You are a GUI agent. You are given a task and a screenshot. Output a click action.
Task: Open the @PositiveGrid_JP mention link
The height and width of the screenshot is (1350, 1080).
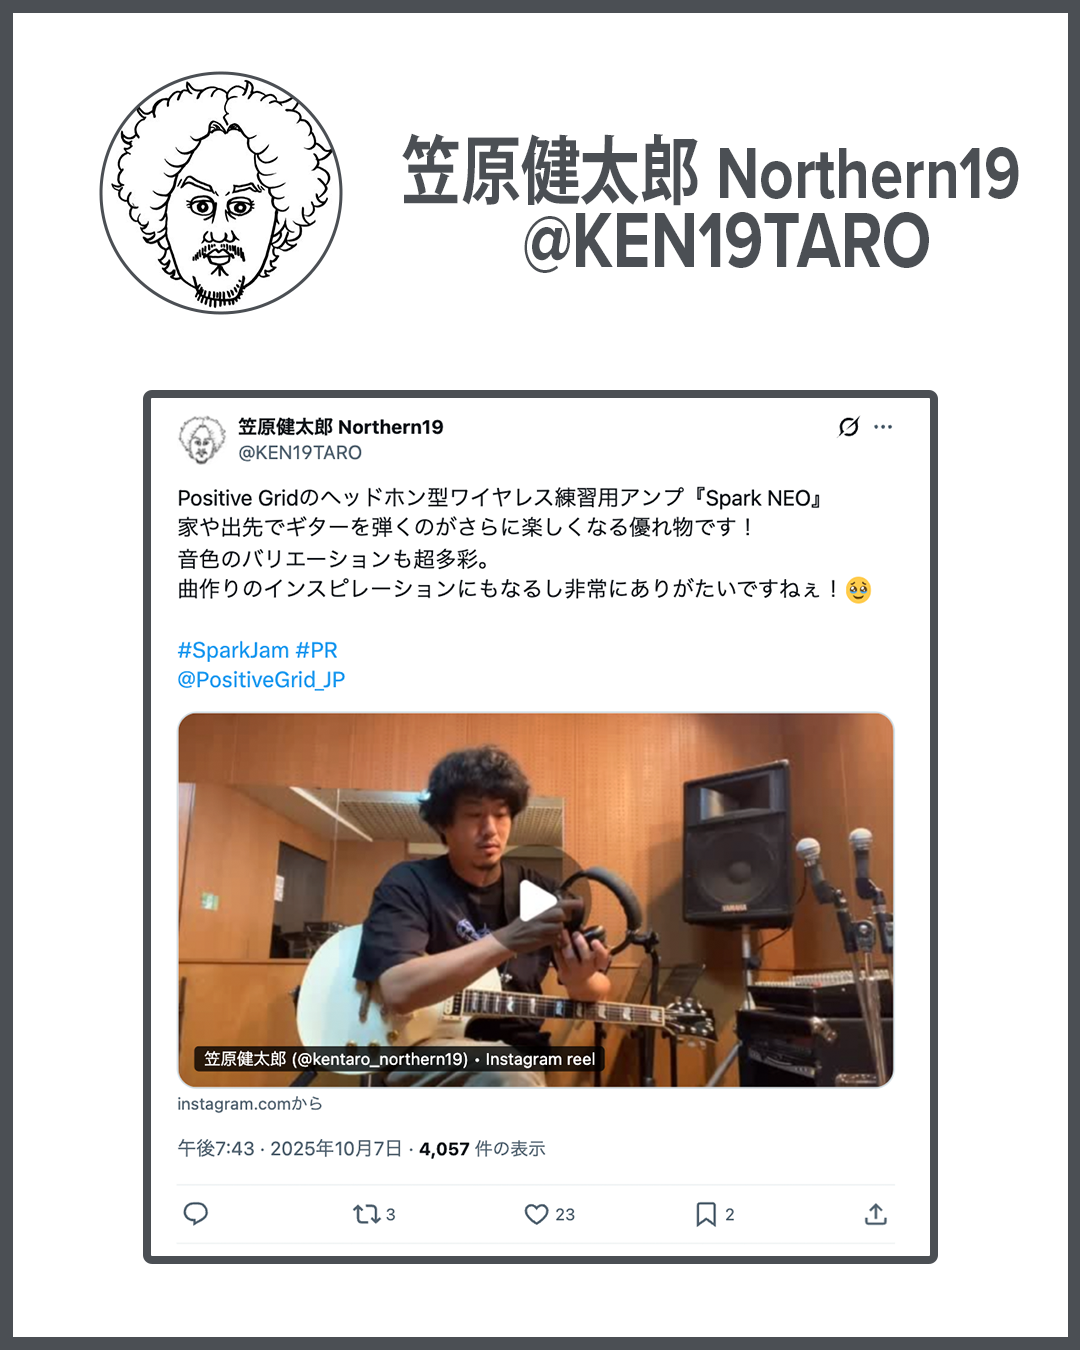pos(261,680)
